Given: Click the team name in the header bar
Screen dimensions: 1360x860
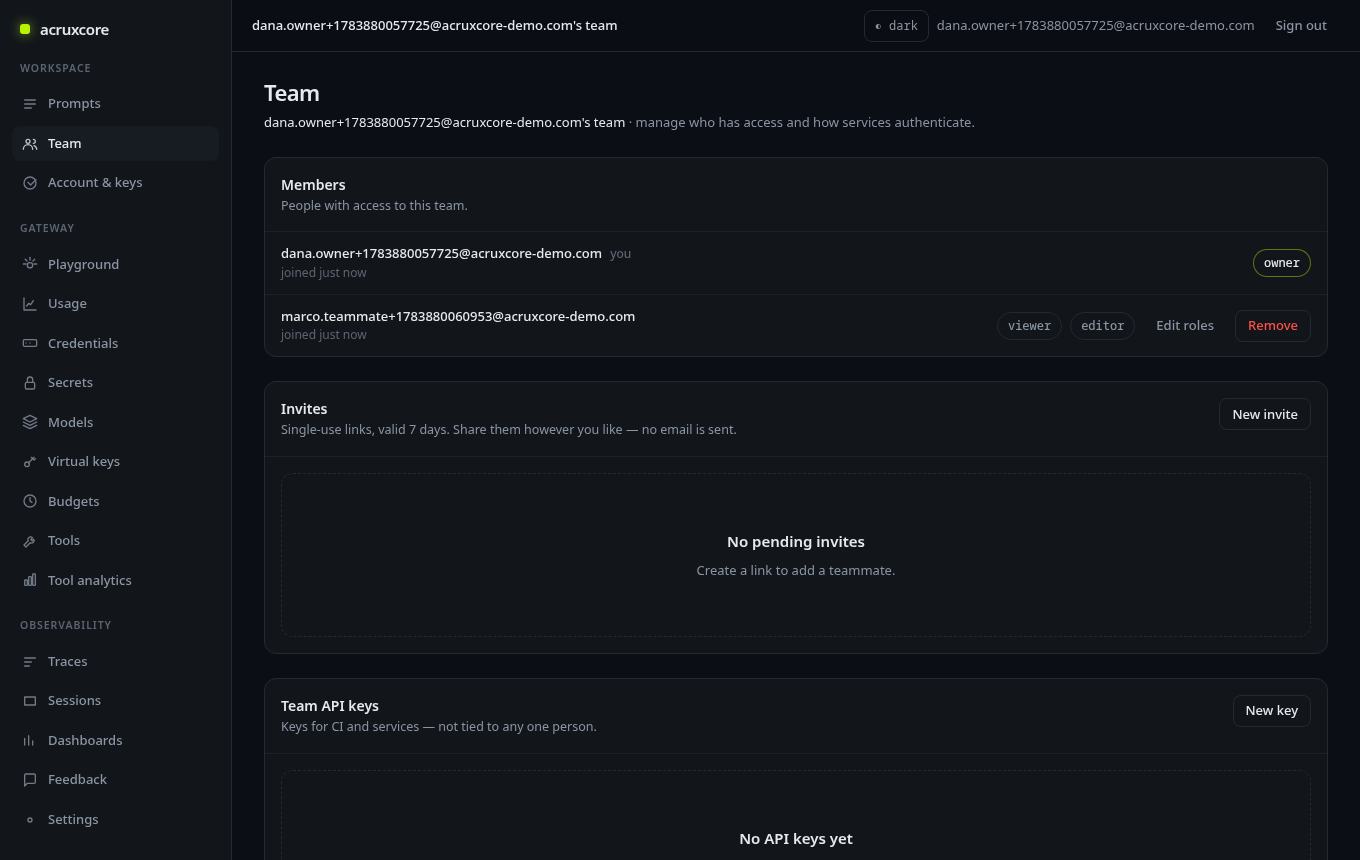Looking at the screenshot, I should click(434, 26).
